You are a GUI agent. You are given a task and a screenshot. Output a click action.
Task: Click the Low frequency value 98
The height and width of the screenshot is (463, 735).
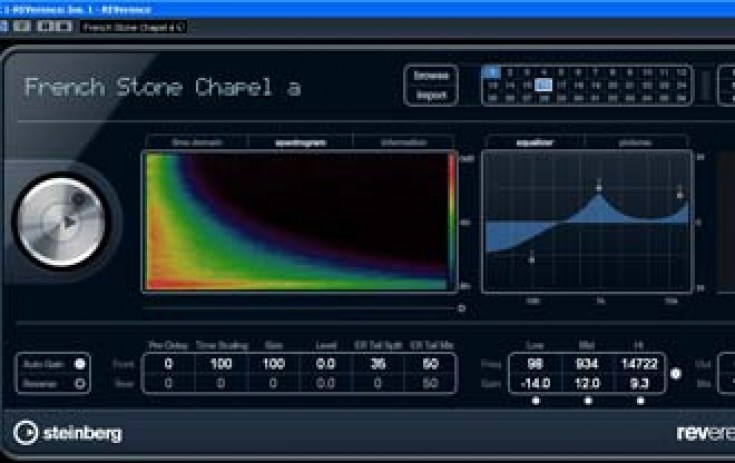click(x=535, y=364)
